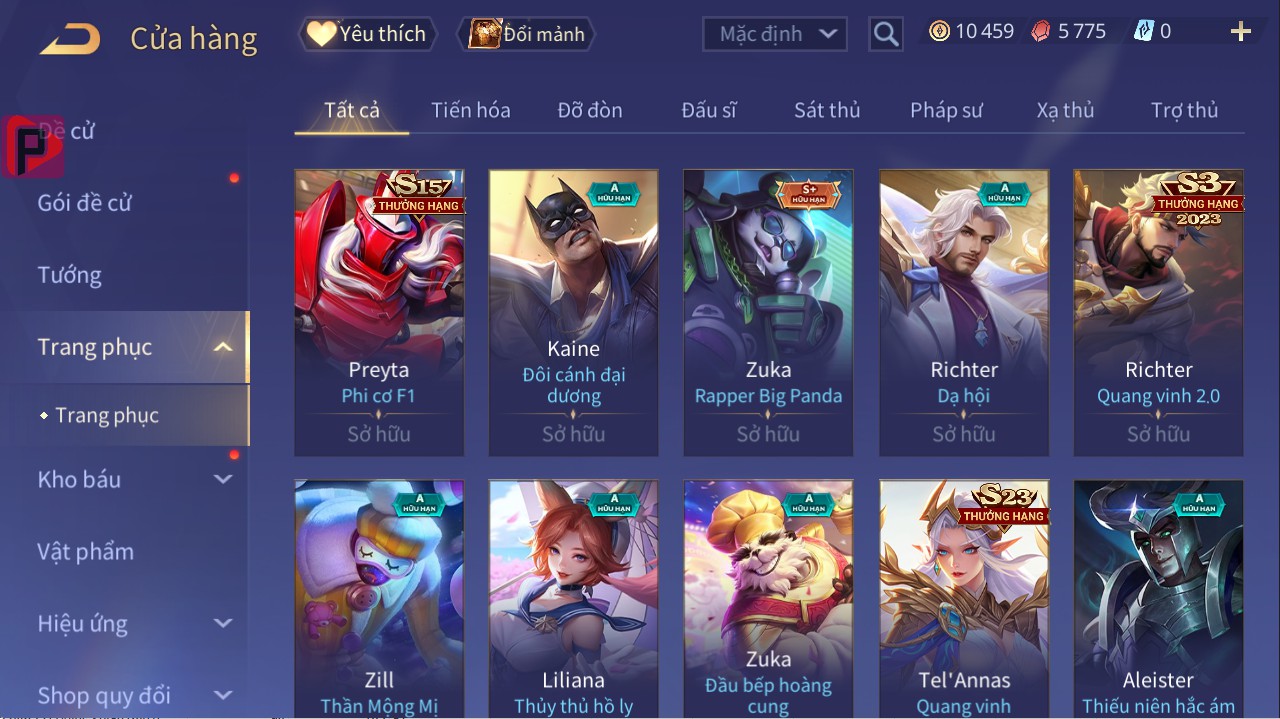The image size is (1280, 719).
Task: Go back using the golden return arrow
Action: (x=70, y=39)
